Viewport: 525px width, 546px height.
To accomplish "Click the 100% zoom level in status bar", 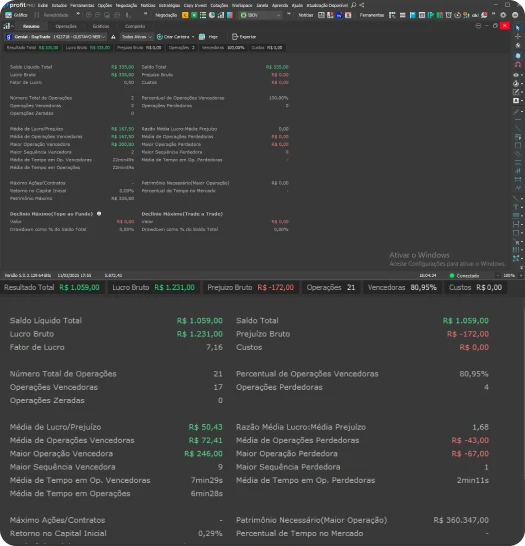I will [509, 275].
